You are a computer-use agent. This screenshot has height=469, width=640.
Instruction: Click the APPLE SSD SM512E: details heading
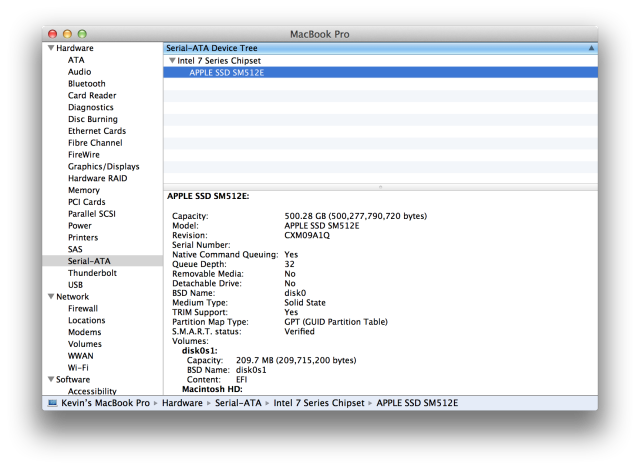(208, 196)
